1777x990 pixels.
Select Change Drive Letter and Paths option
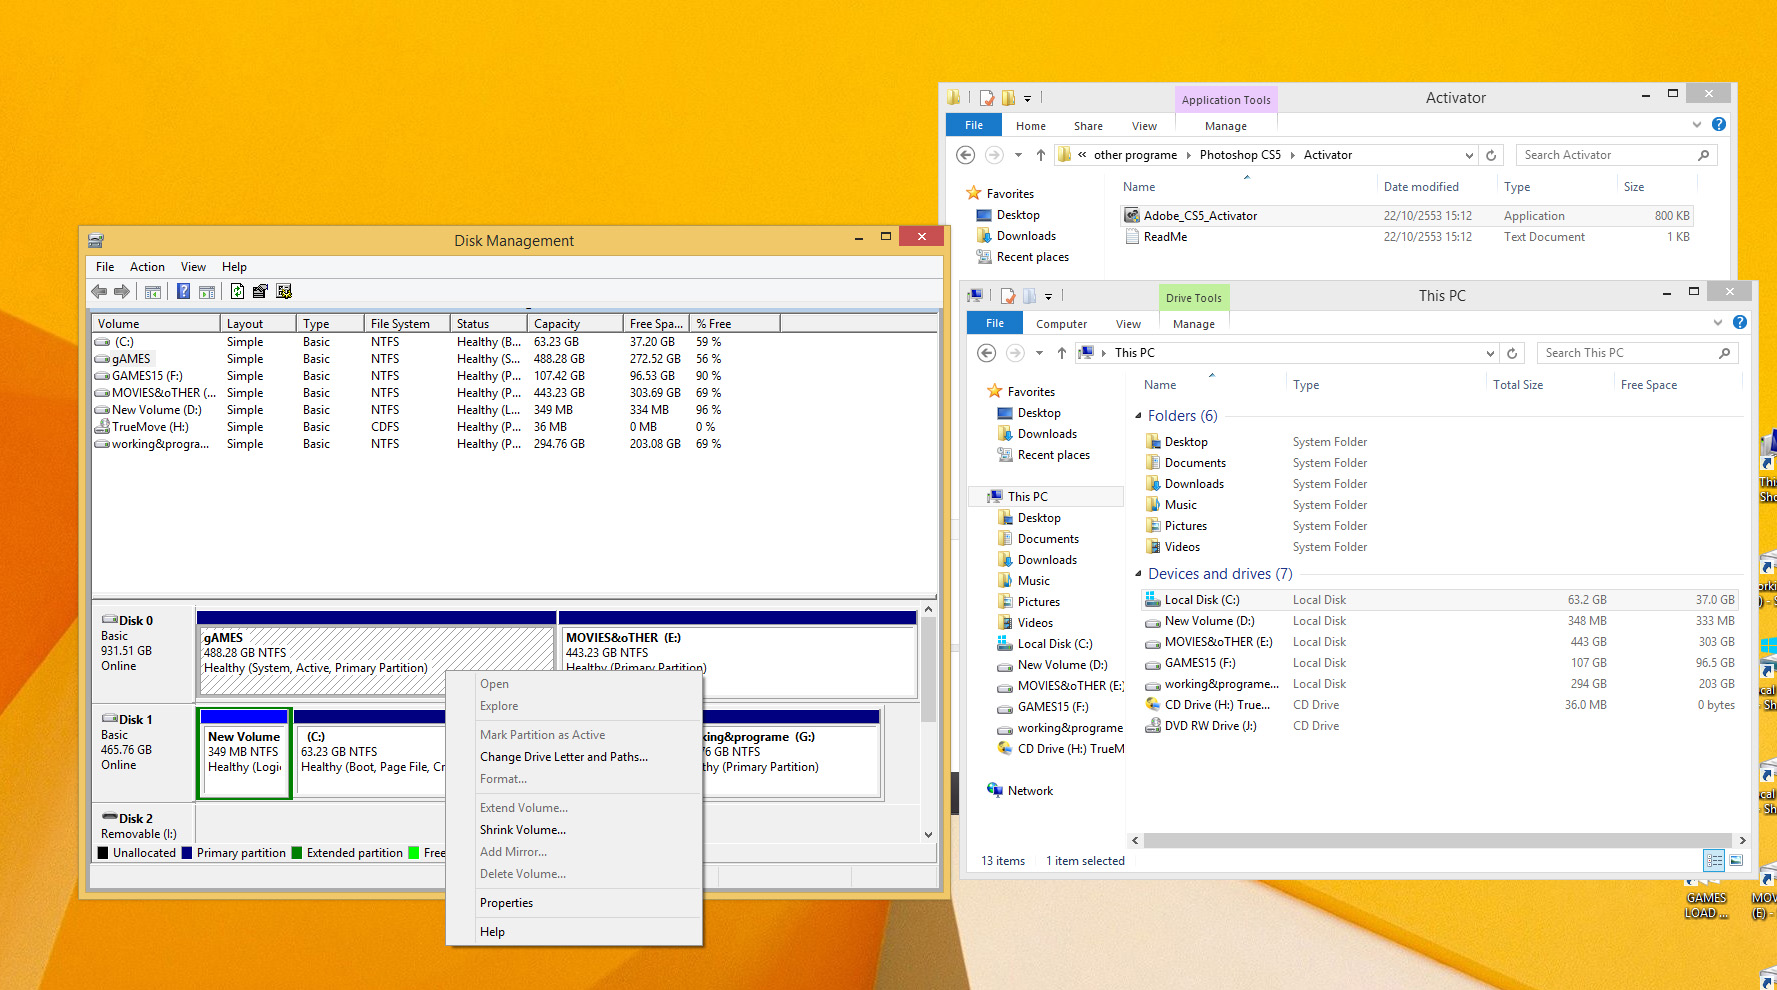pyautogui.click(x=563, y=757)
